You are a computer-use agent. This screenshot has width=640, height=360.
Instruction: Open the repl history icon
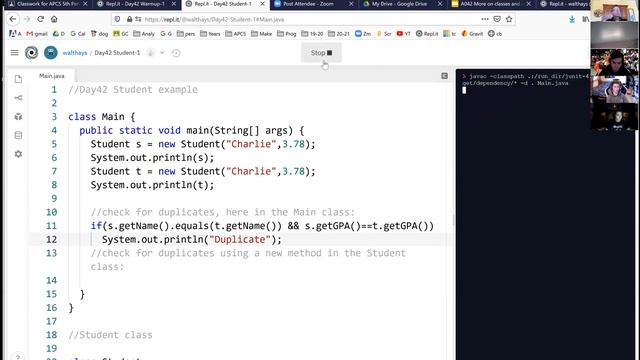(x=176, y=53)
